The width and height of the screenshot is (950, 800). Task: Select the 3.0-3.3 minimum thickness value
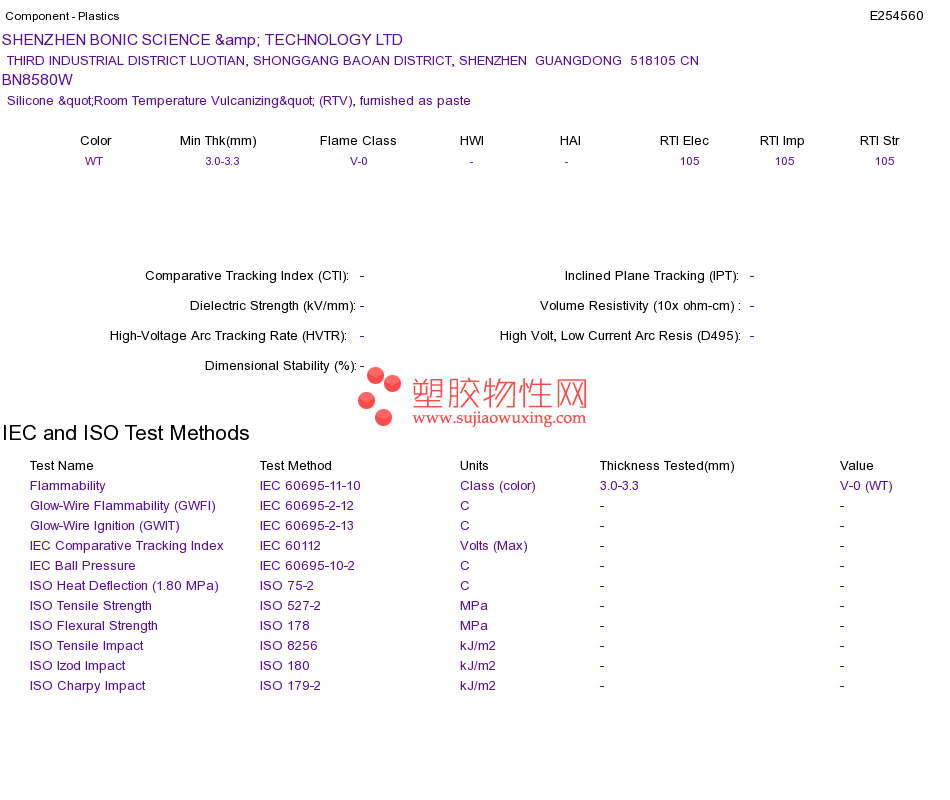point(222,161)
